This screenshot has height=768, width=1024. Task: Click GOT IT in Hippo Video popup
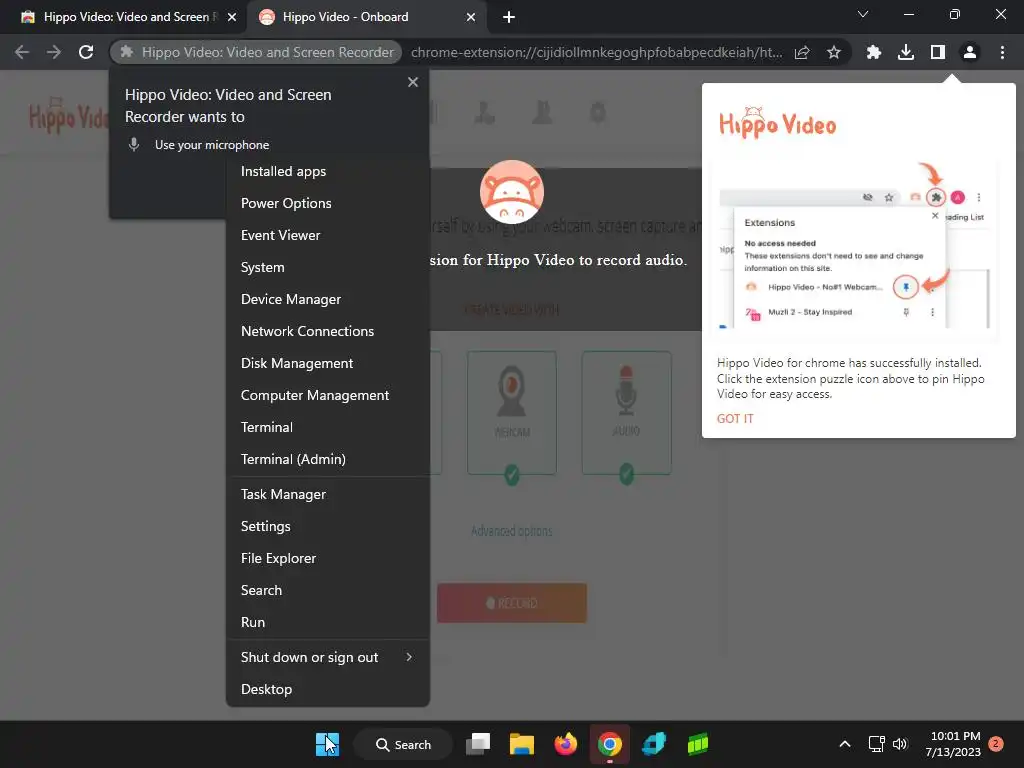[x=735, y=419]
